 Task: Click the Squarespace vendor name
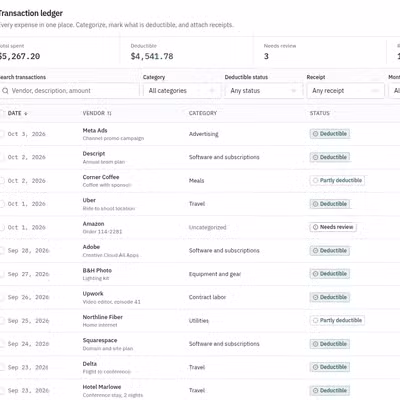[x=100, y=340]
